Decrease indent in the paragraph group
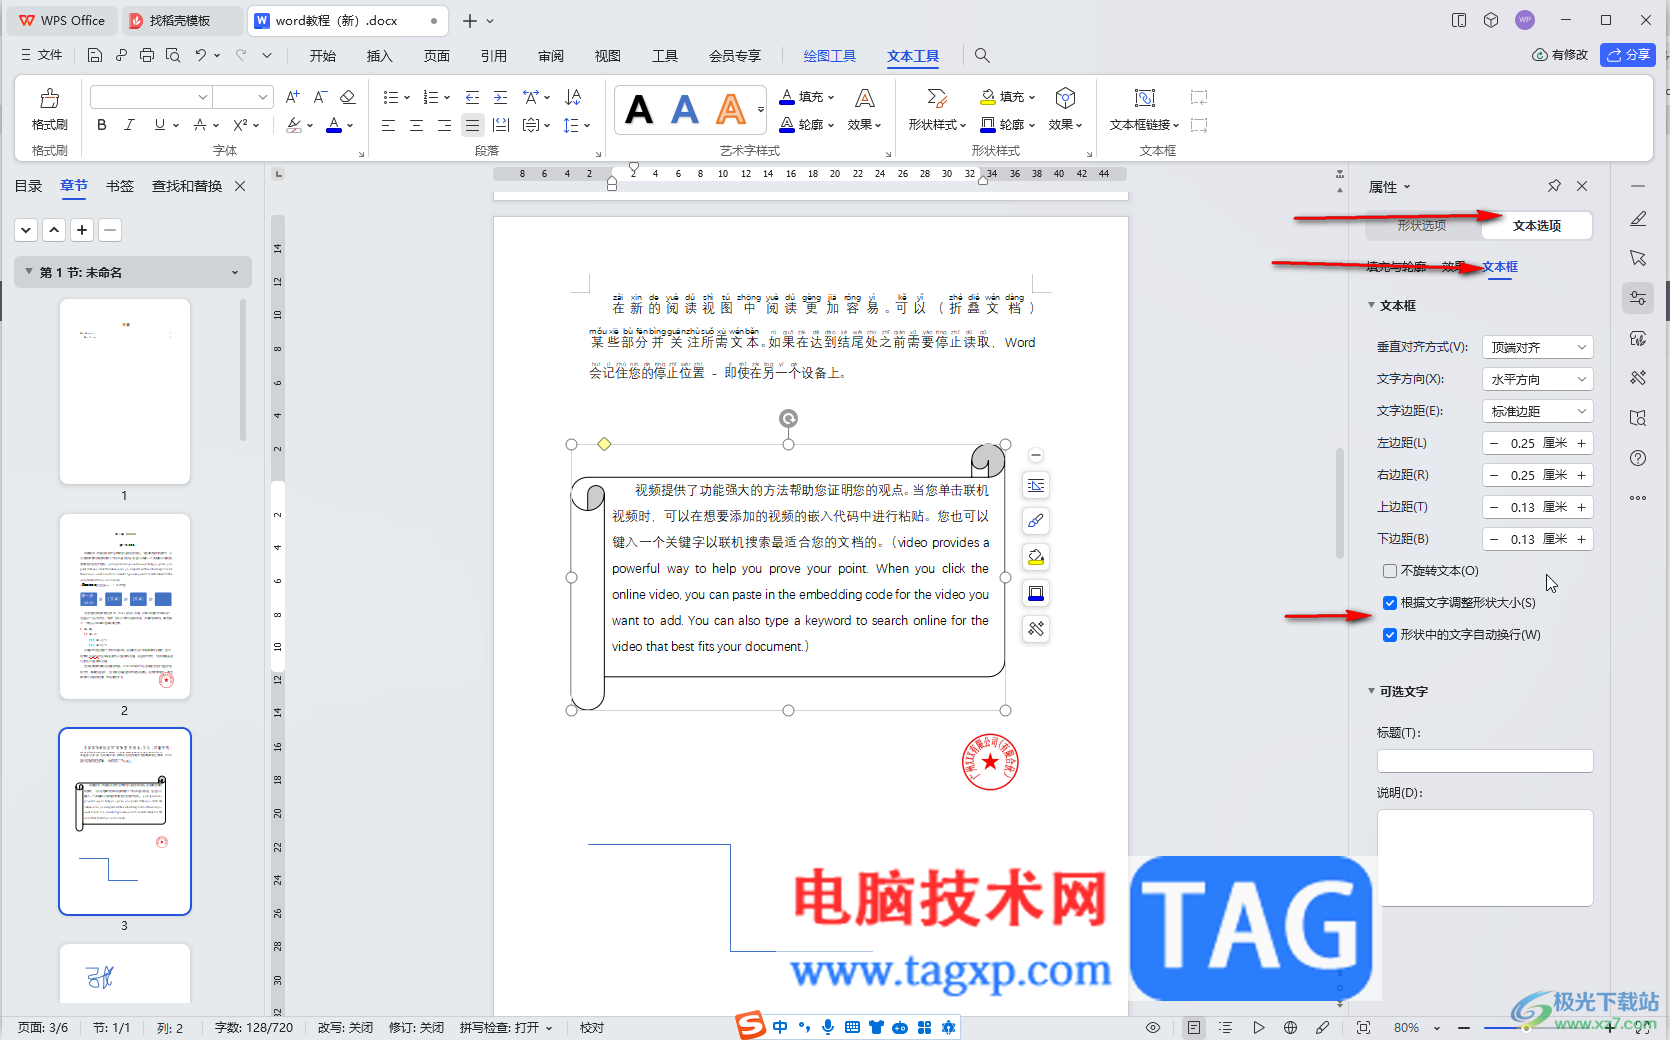 click(x=472, y=97)
